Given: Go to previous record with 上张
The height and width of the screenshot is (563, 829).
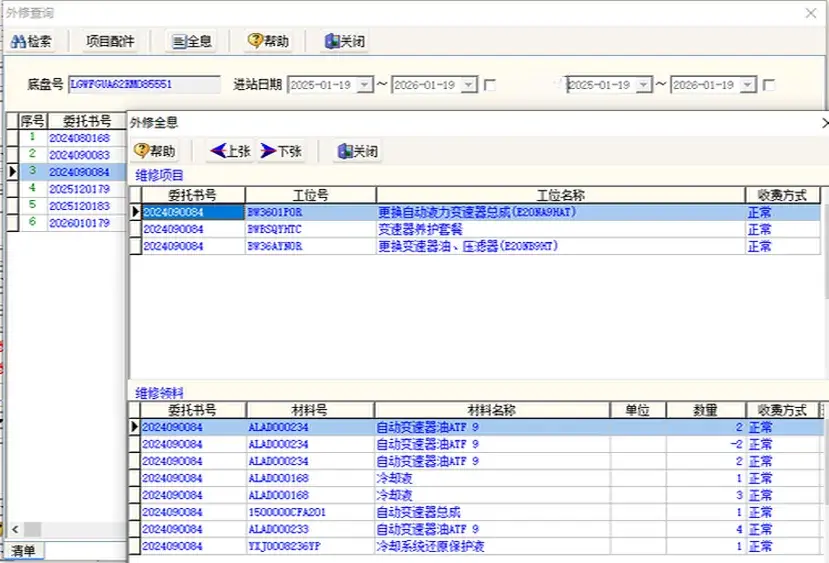Looking at the screenshot, I should click(230, 151).
